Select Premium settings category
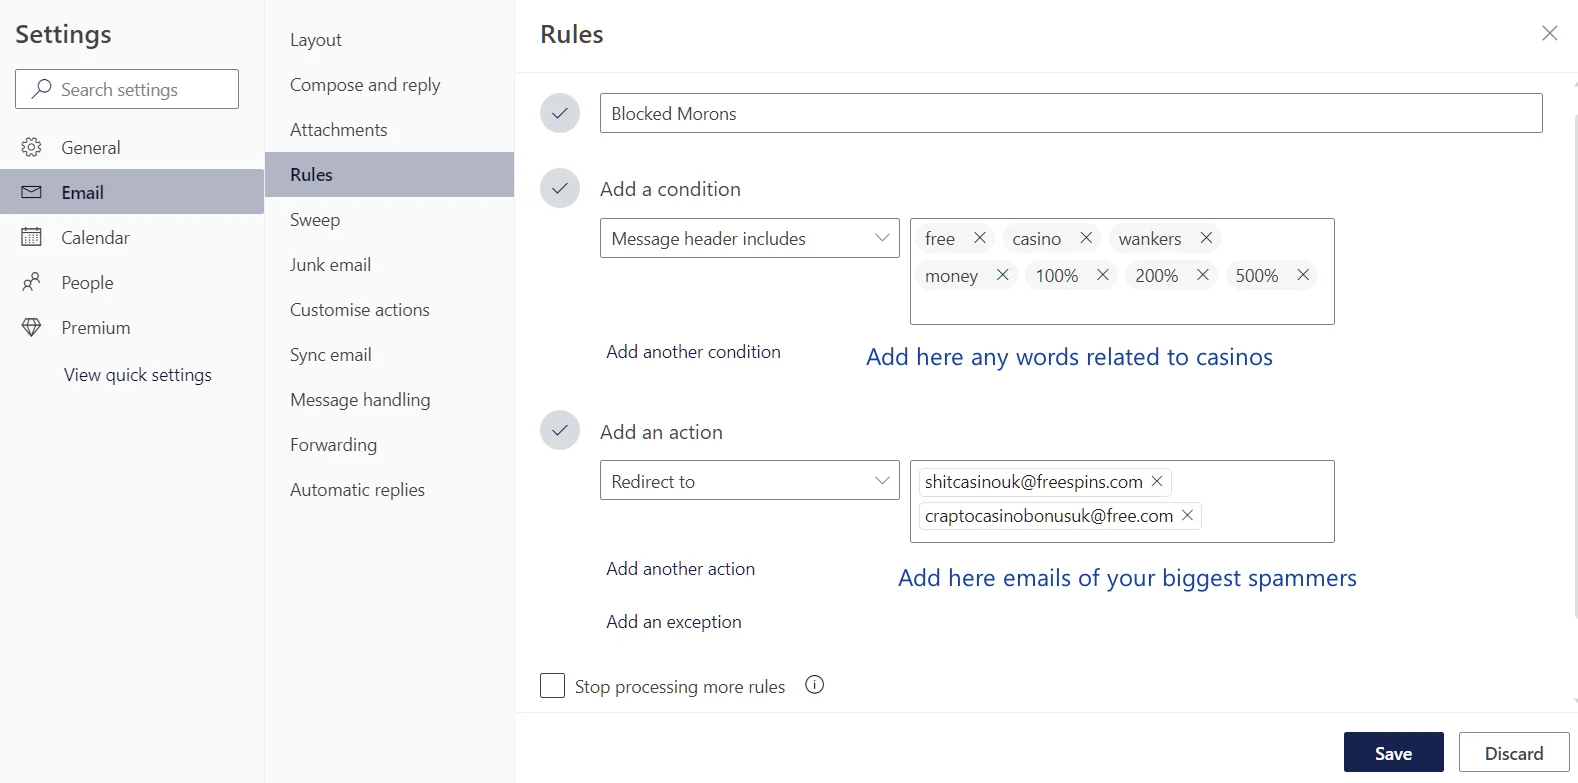 coord(132,327)
